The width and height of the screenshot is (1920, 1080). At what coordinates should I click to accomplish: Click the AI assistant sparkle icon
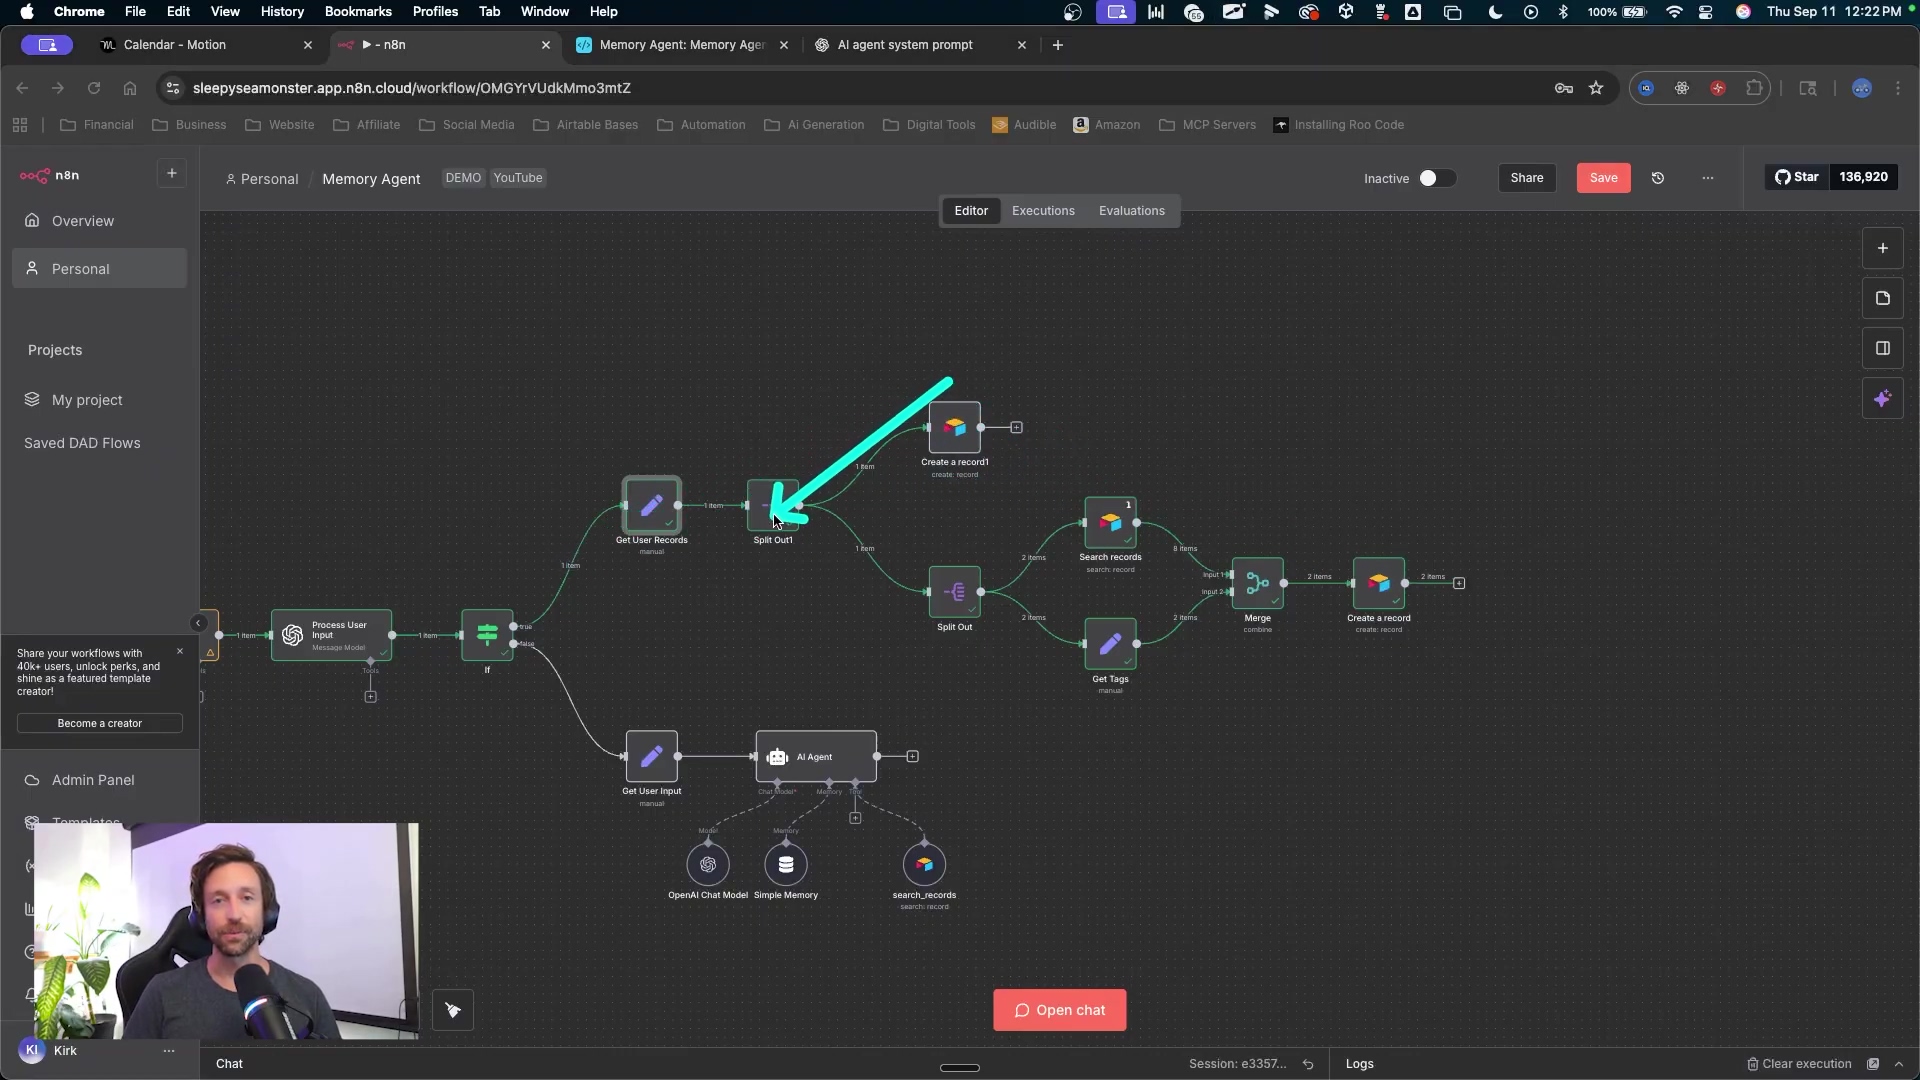(1882, 399)
